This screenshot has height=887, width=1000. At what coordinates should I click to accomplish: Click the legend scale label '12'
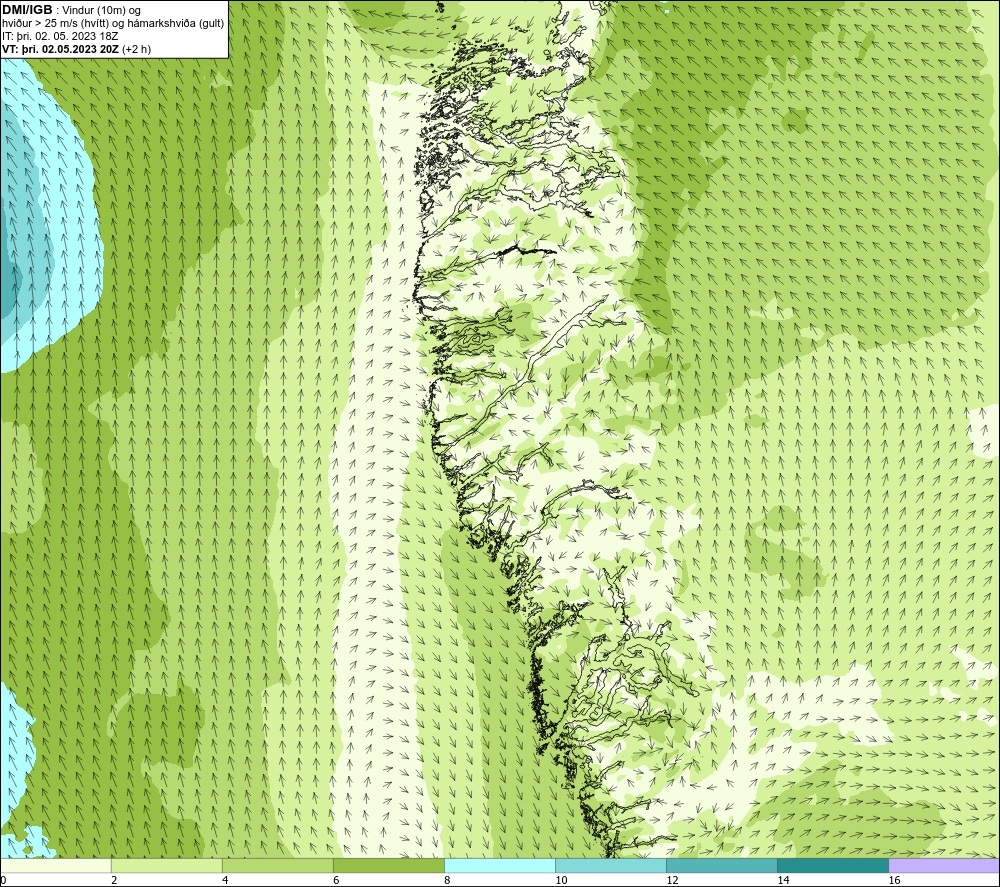coord(672,881)
